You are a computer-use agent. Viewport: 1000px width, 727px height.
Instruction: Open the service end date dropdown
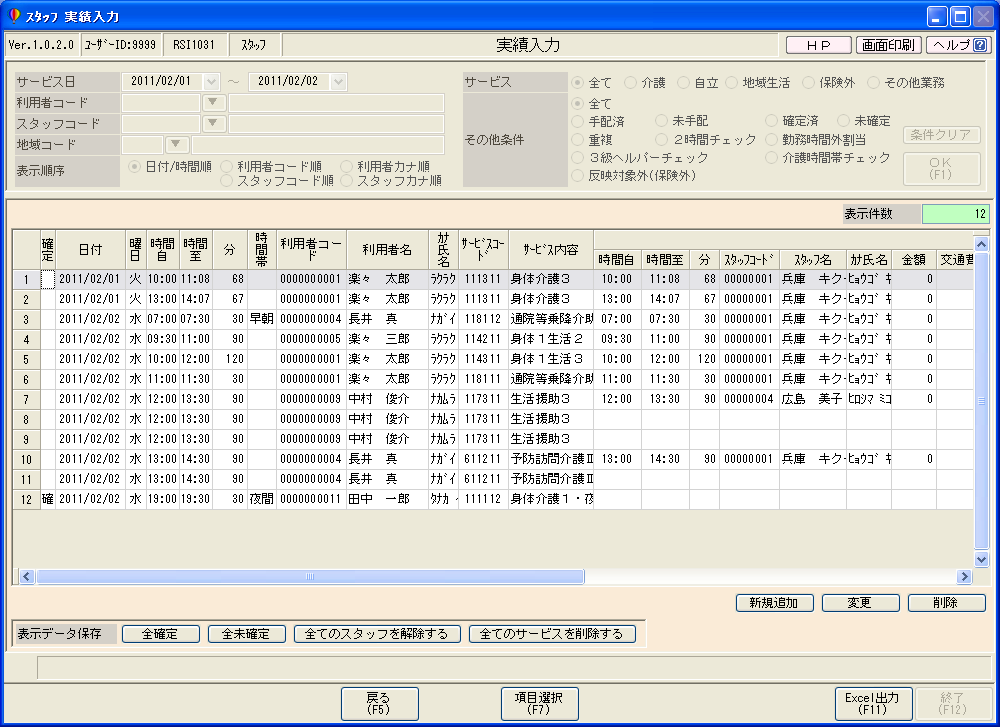(339, 82)
